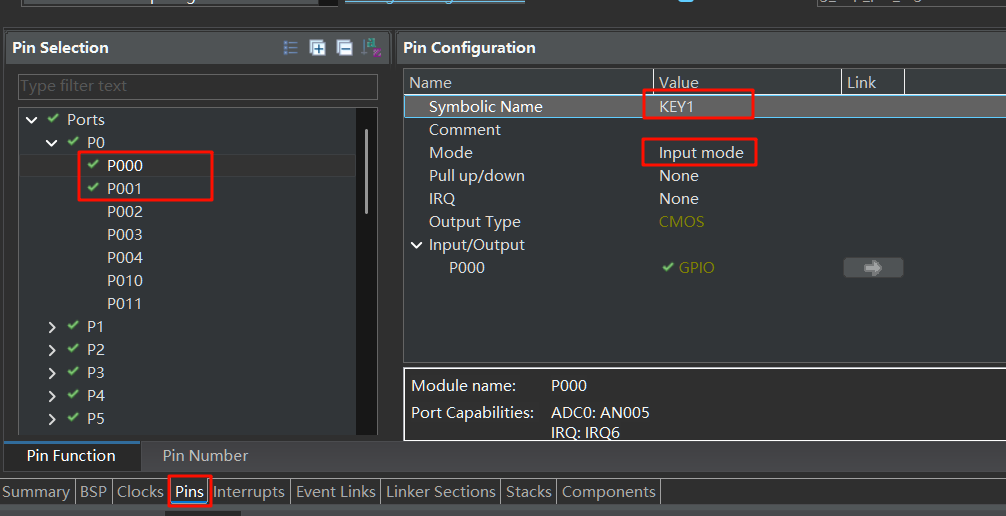Click the arrow link button for P000 GPIO
The width and height of the screenshot is (1006, 516).
[873, 268]
